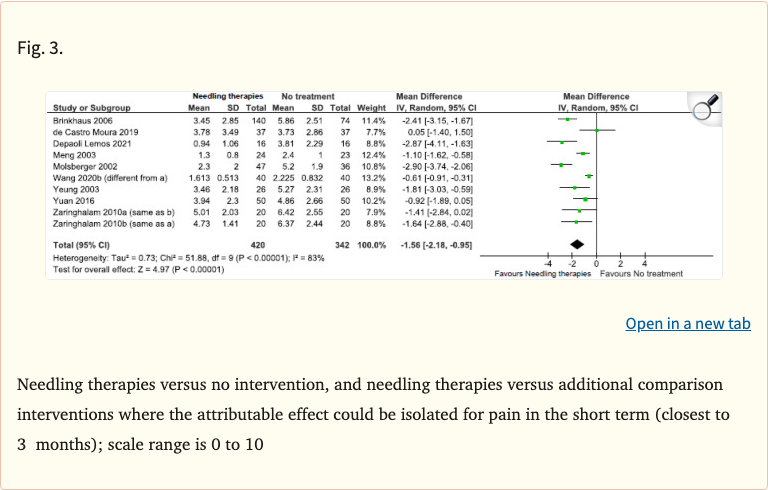Click the 'Test for overall effect' line
The width and height of the screenshot is (768, 490).
click(x=137, y=268)
